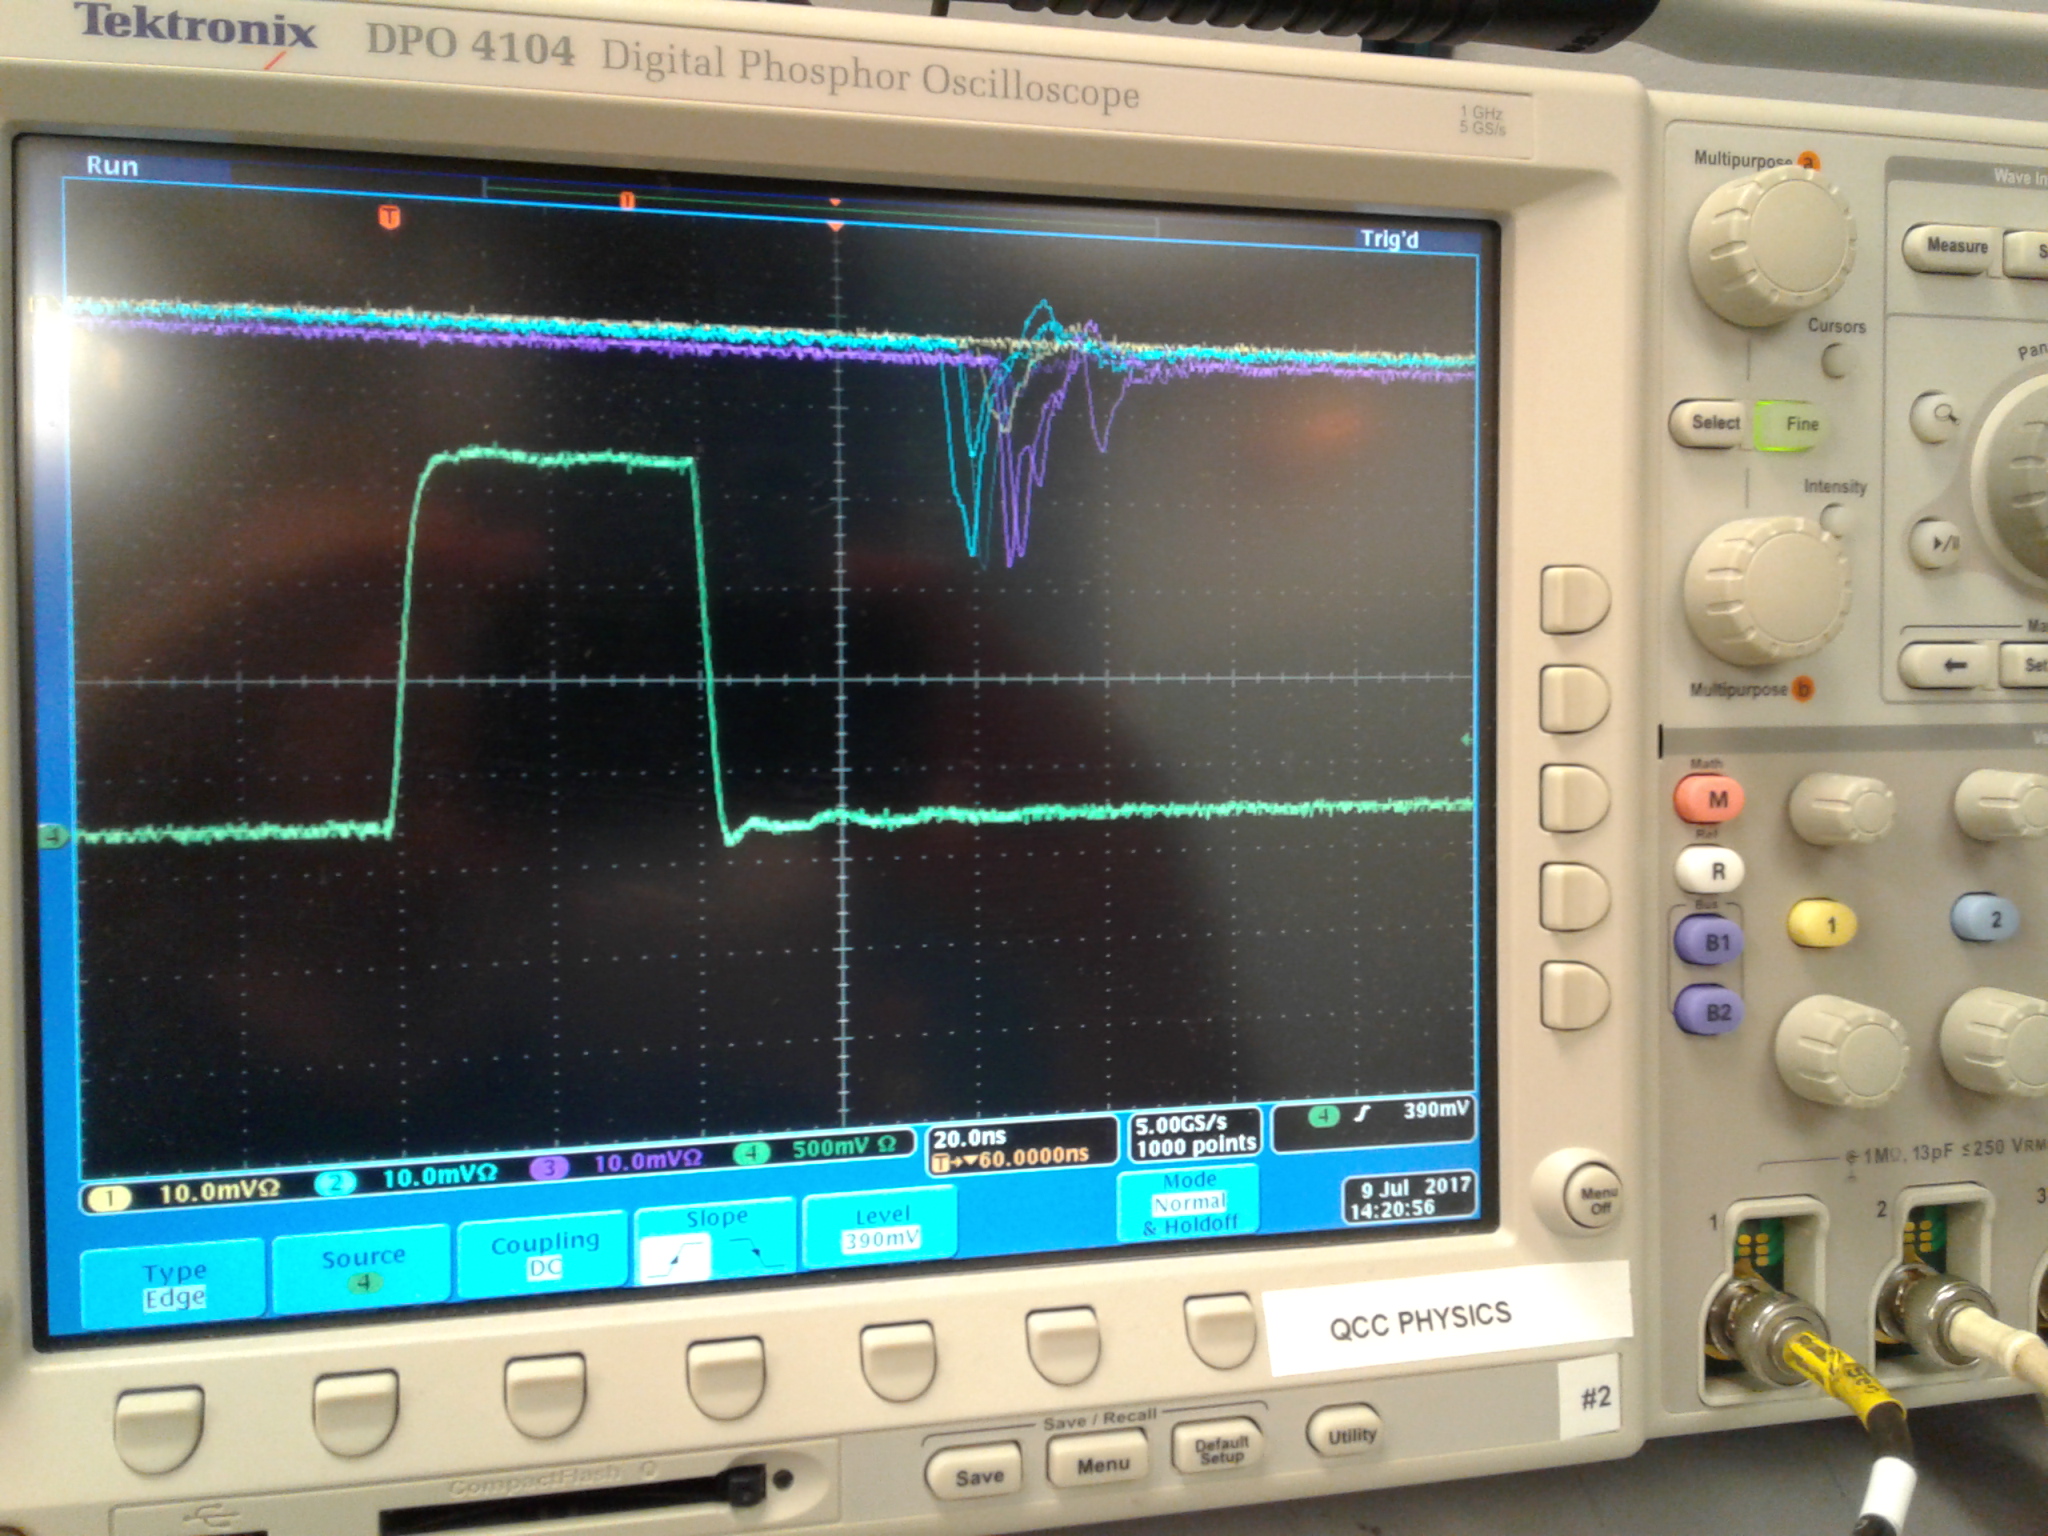
Task: Select the 14:20:56 time readout
Action: [x=1392, y=1208]
